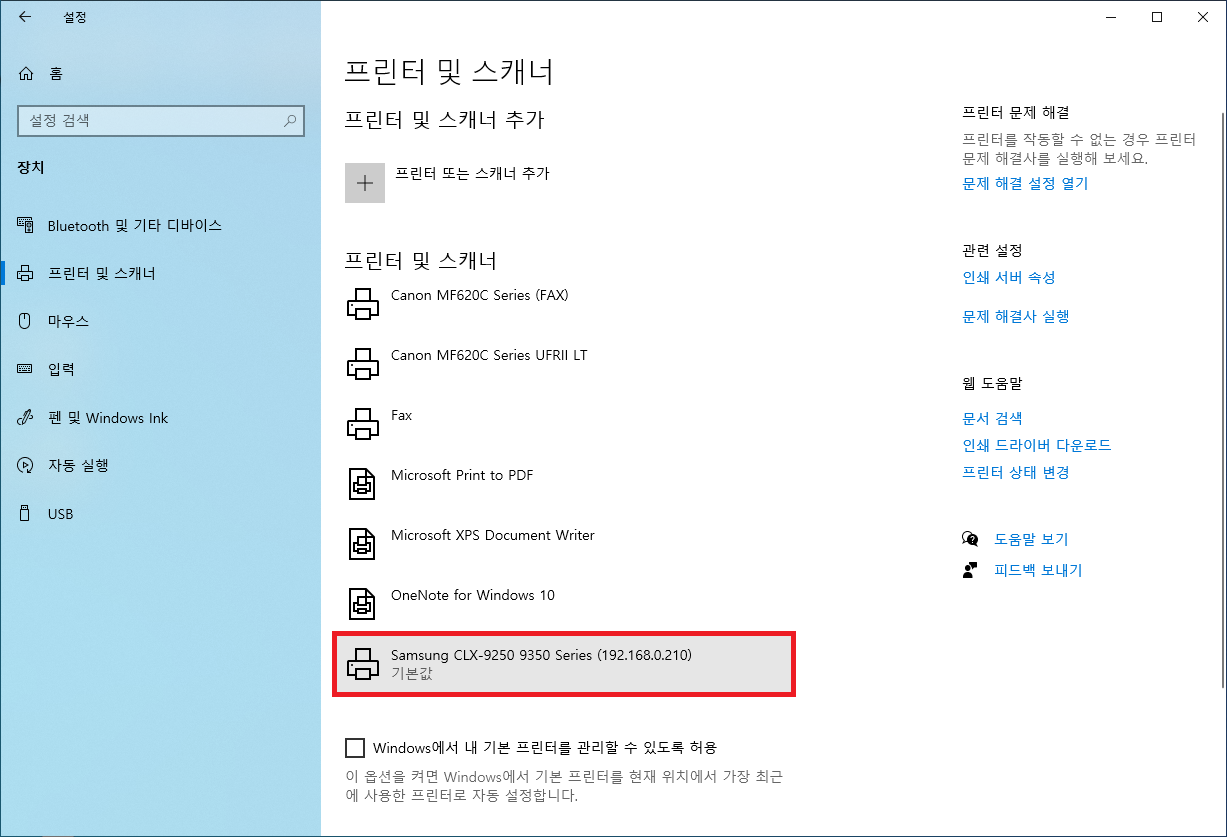This screenshot has width=1227, height=837.
Task: Click the help chat icon
Action: (970, 539)
